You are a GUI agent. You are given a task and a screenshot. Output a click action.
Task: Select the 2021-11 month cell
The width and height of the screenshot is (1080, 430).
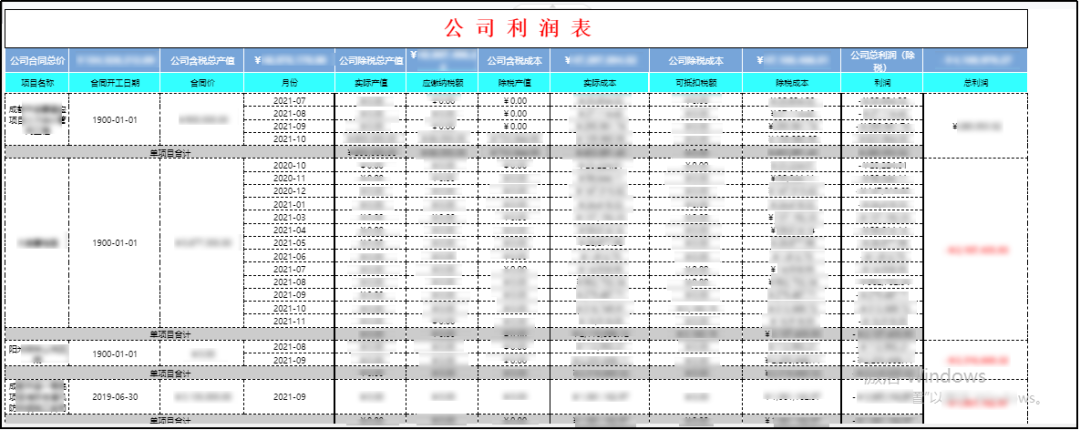tap(289, 321)
